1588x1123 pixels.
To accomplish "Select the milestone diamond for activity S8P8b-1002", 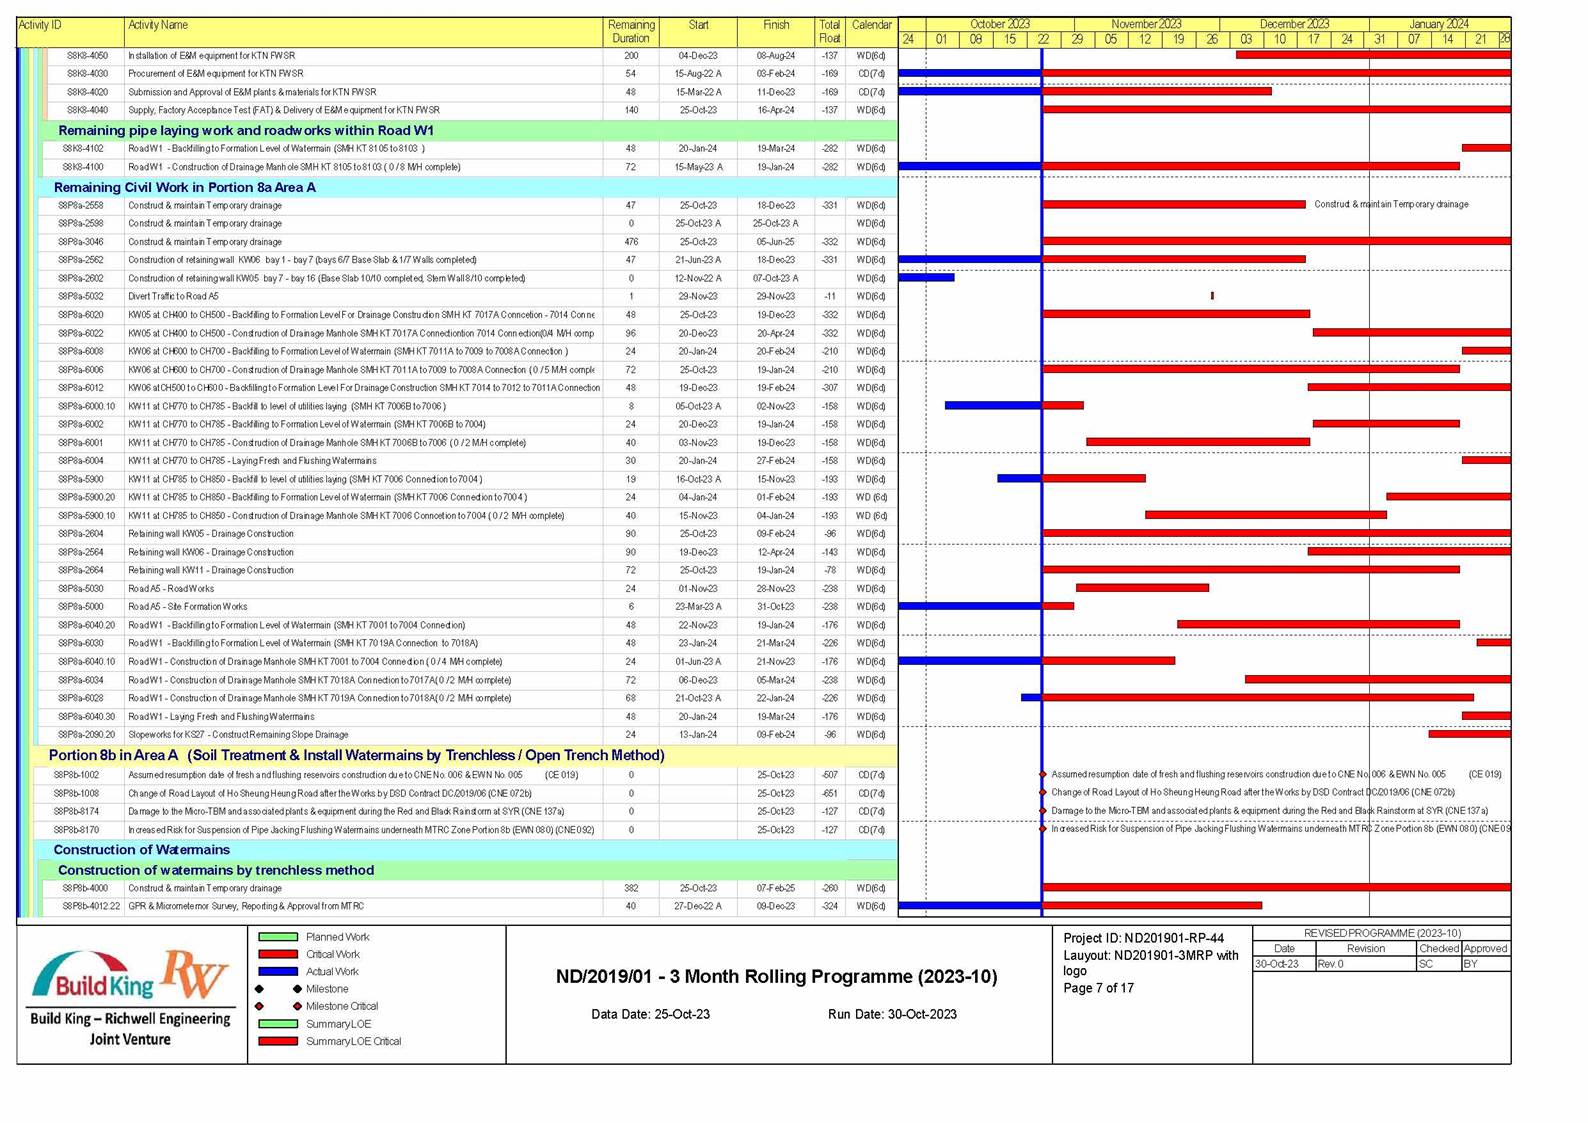I will click(1043, 775).
